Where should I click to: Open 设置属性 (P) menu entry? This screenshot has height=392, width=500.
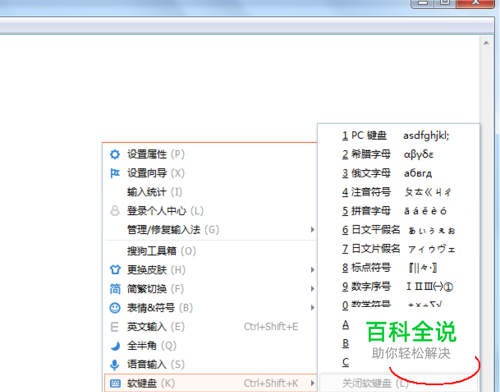coord(211,154)
